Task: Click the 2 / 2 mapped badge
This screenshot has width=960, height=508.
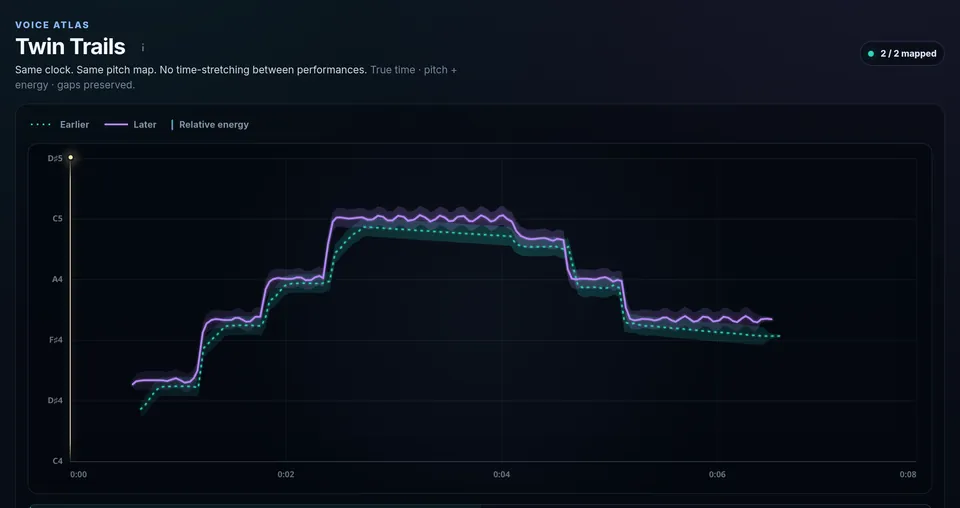Action: 902,54
